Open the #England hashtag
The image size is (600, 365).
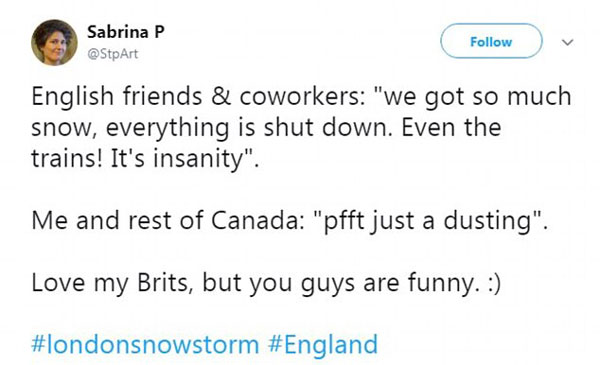point(323,344)
